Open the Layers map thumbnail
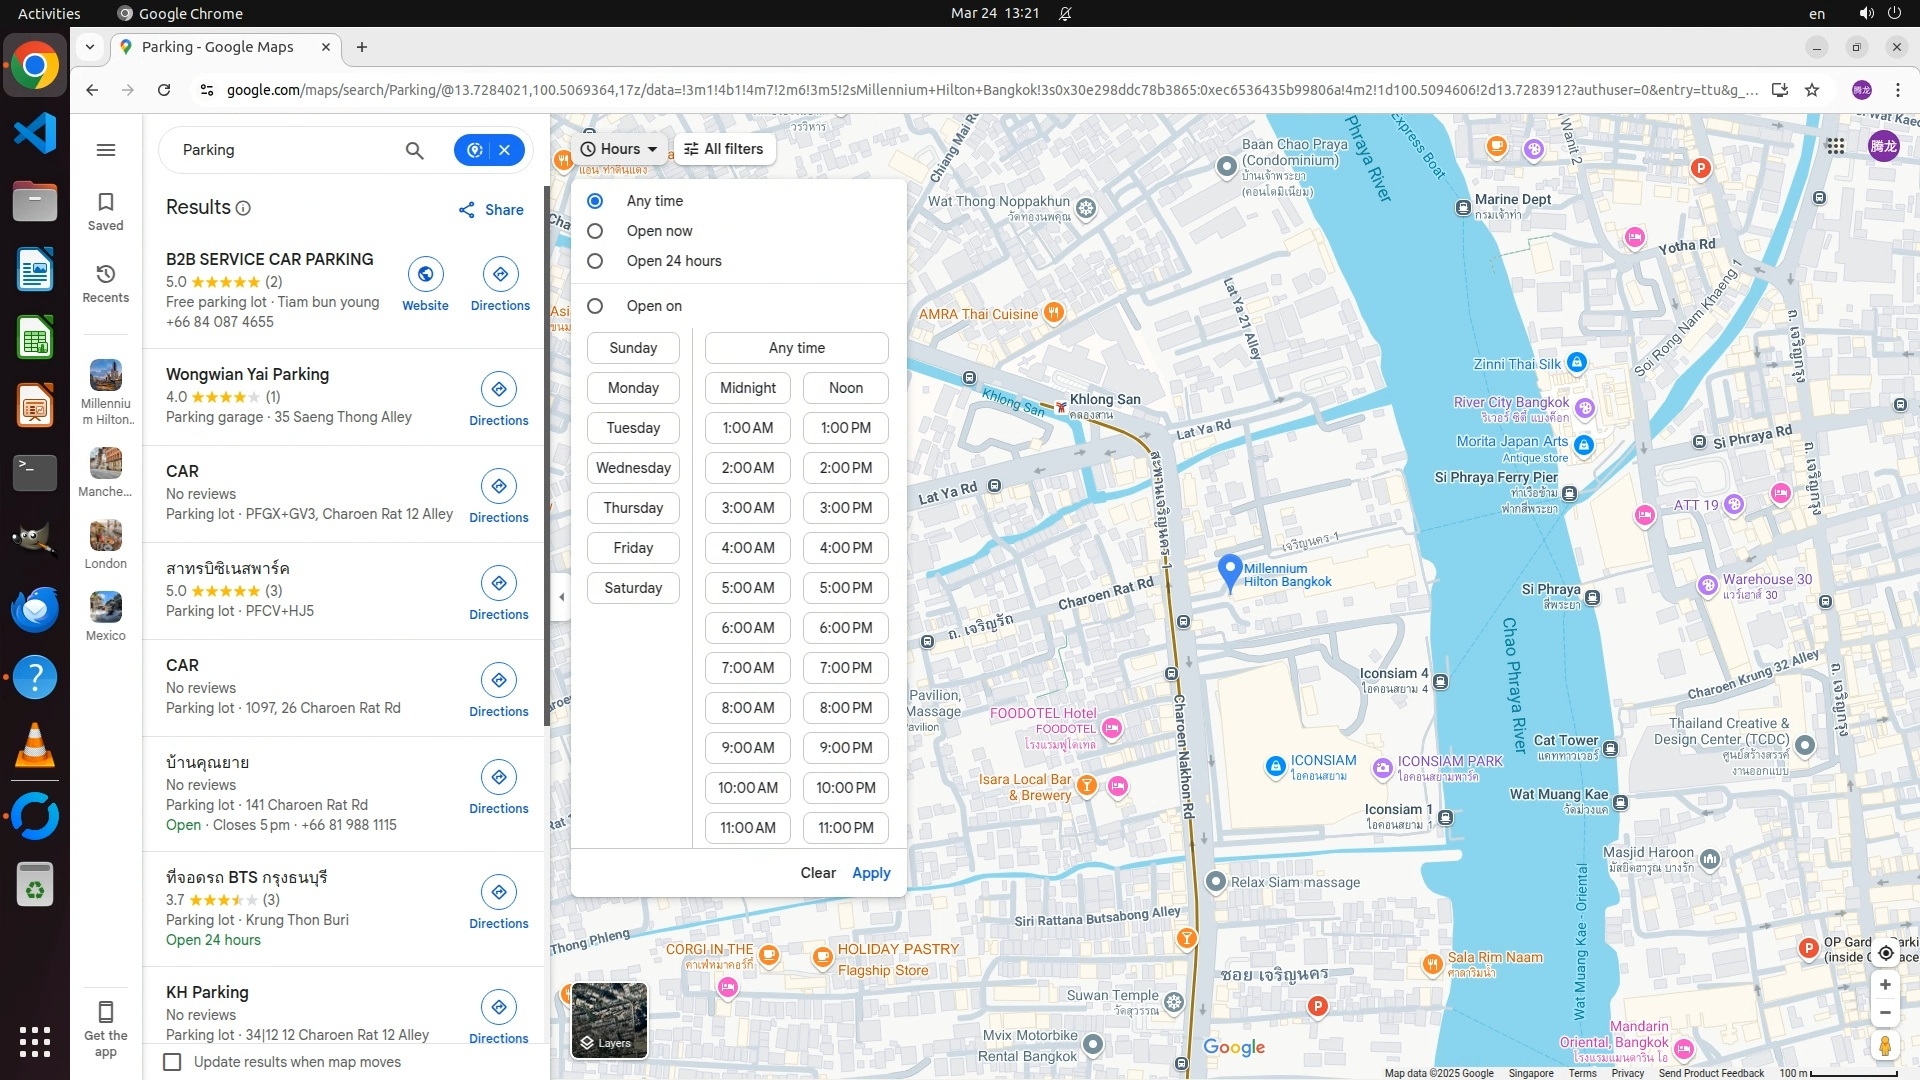Viewport: 1920px width, 1080px height. coord(609,1020)
